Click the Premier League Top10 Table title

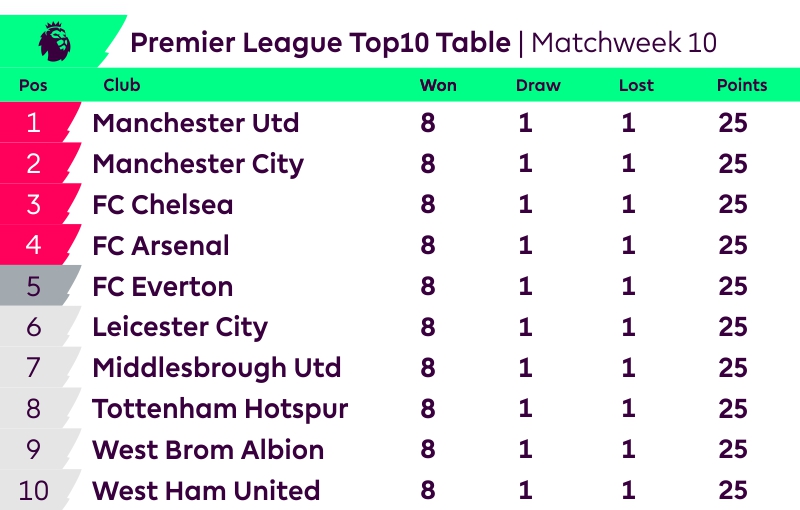coord(320,43)
